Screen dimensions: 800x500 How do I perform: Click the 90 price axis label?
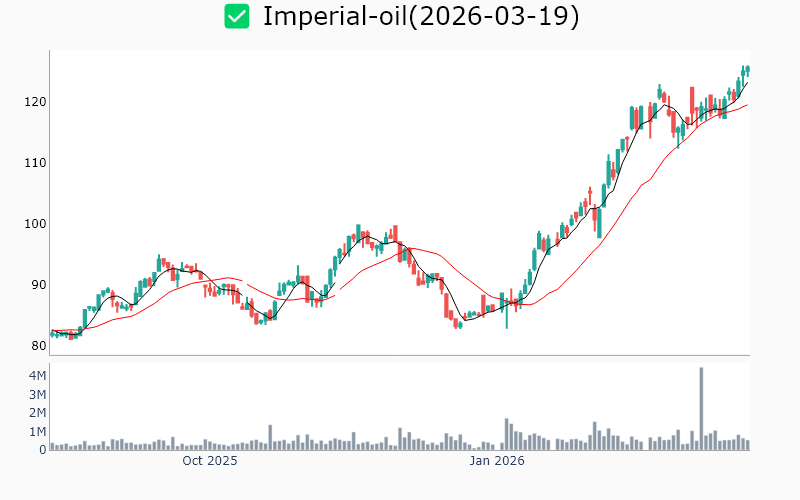point(36,285)
